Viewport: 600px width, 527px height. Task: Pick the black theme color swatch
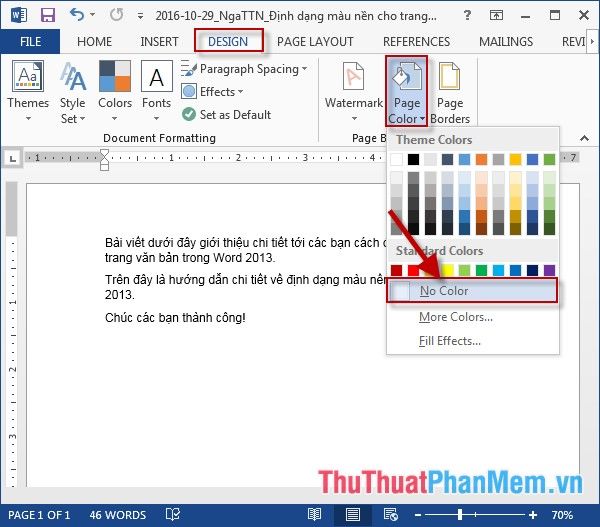(x=413, y=159)
